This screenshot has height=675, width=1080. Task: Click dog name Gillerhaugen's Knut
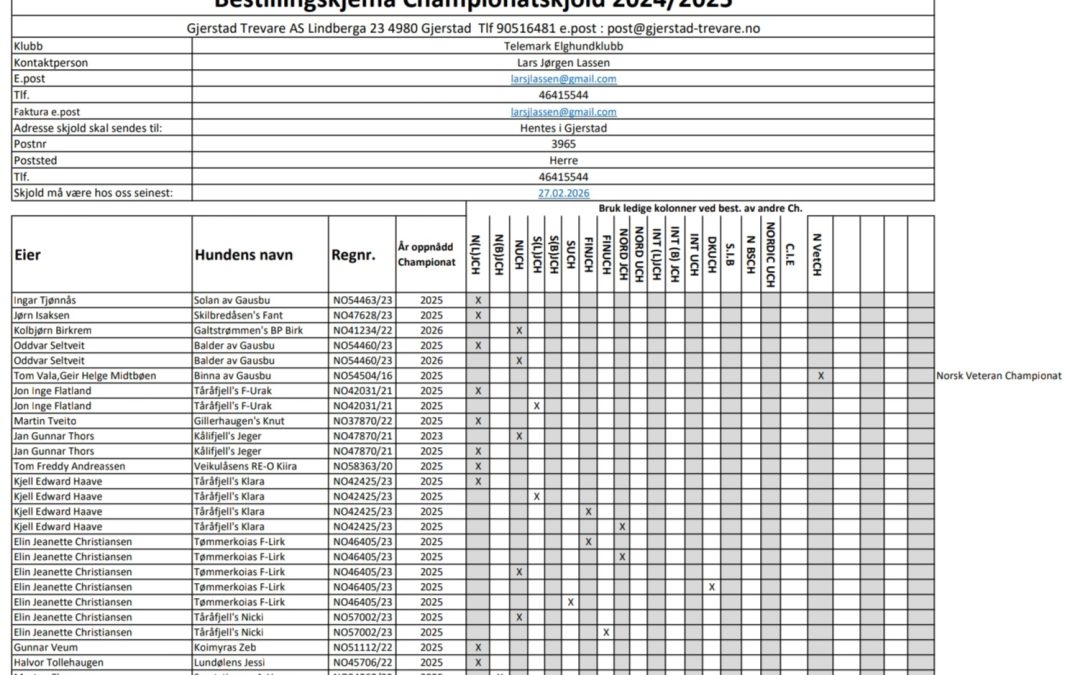tap(239, 421)
